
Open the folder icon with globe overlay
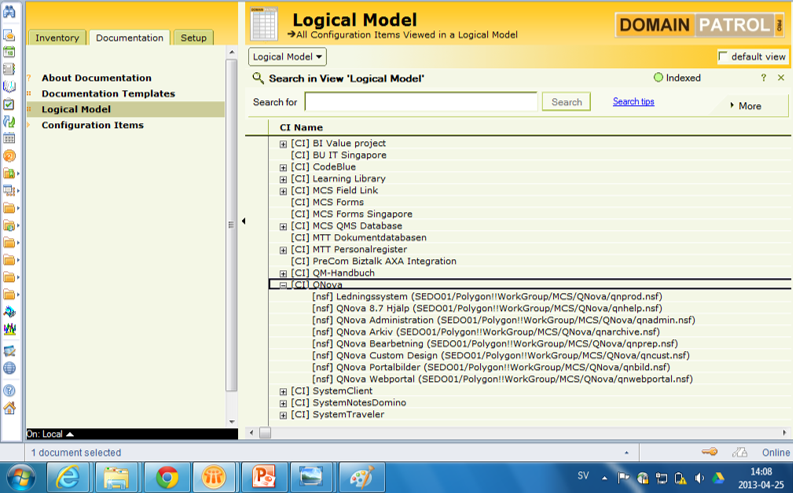point(9,226)
